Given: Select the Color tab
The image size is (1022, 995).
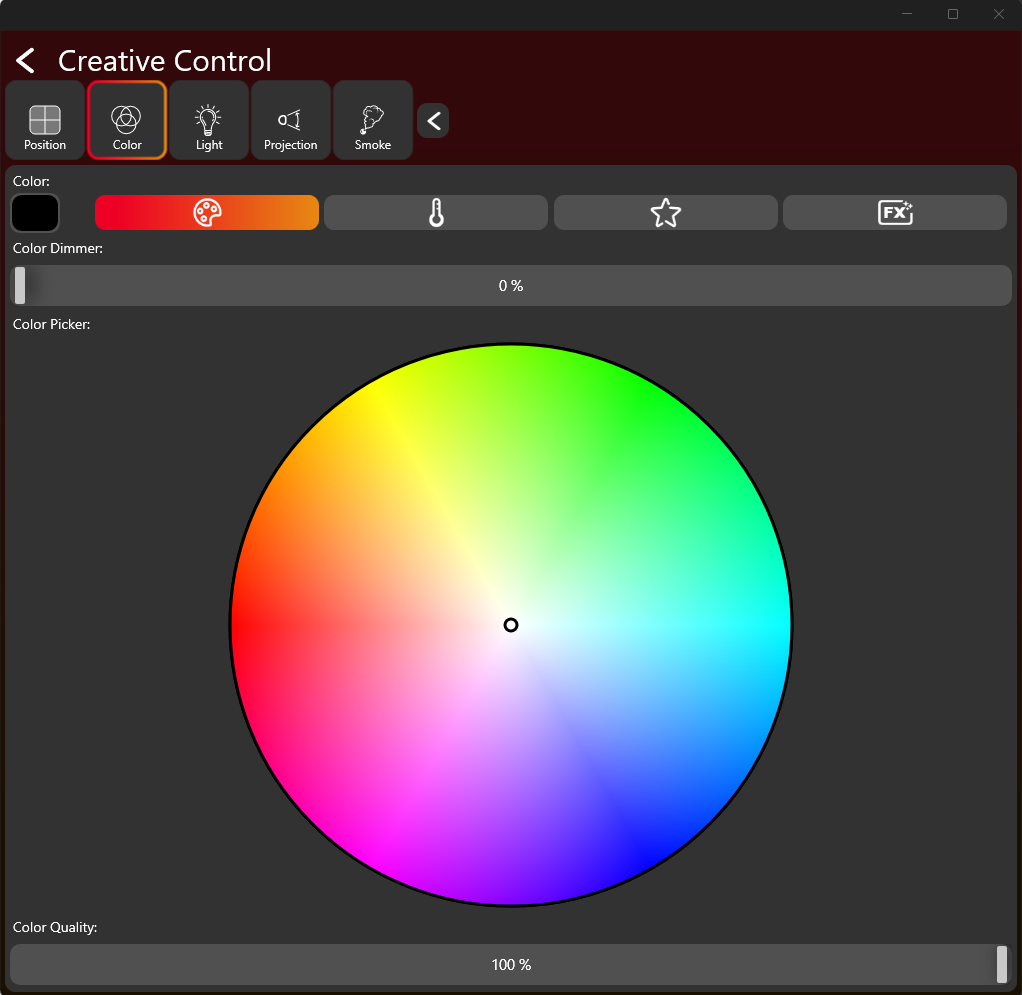Looking at the screenshot, I should pos(127,121).
